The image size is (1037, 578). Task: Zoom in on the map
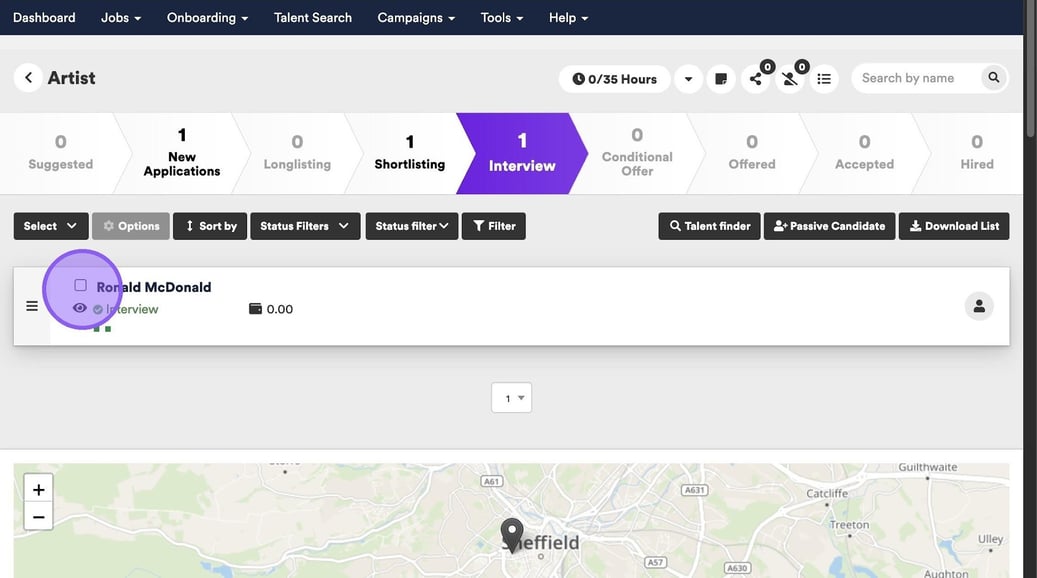click(38, 490)
